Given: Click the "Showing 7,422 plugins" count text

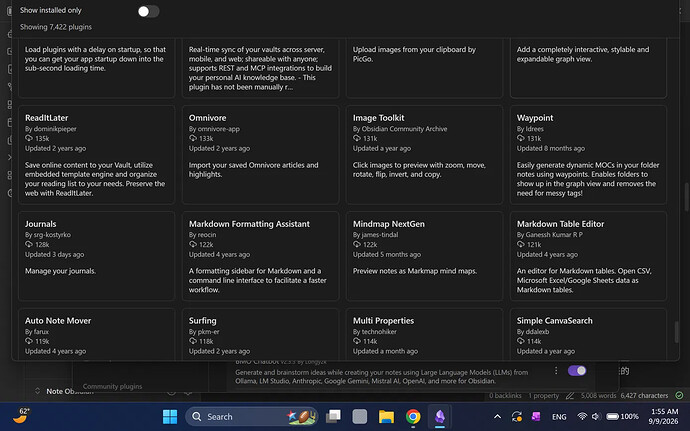Looking at the screenshot, I should (55, 27).
